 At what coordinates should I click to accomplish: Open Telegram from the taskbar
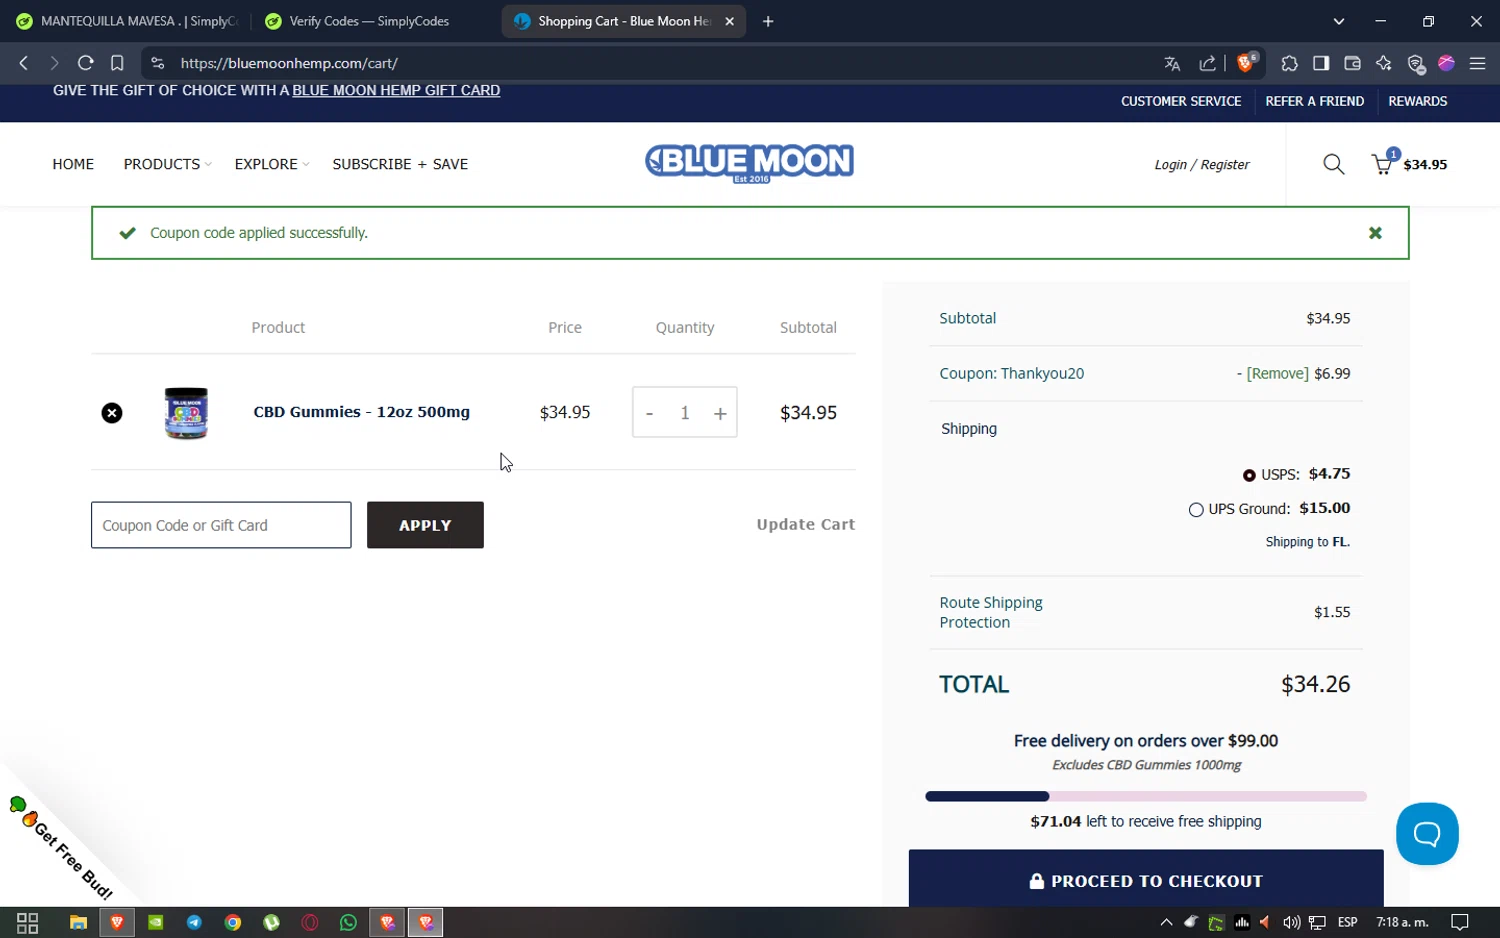(194, 922)
